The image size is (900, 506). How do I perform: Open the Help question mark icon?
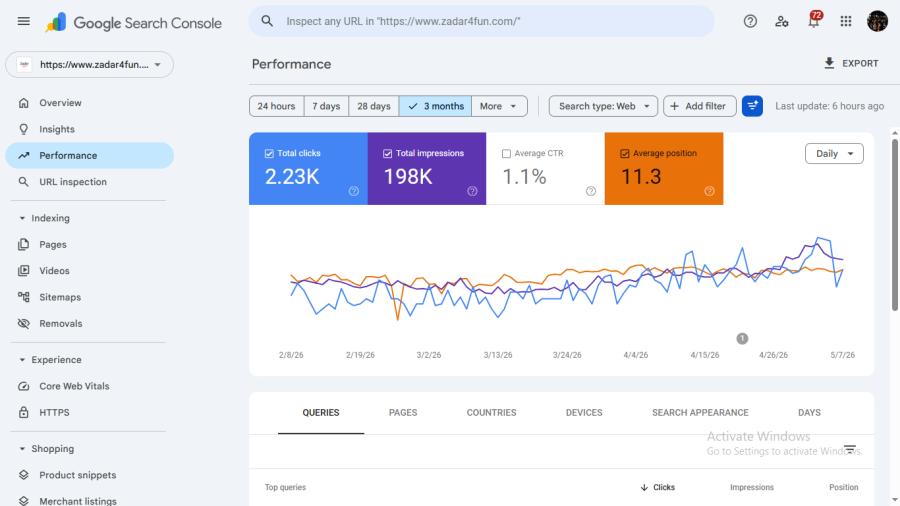[750, 21]
